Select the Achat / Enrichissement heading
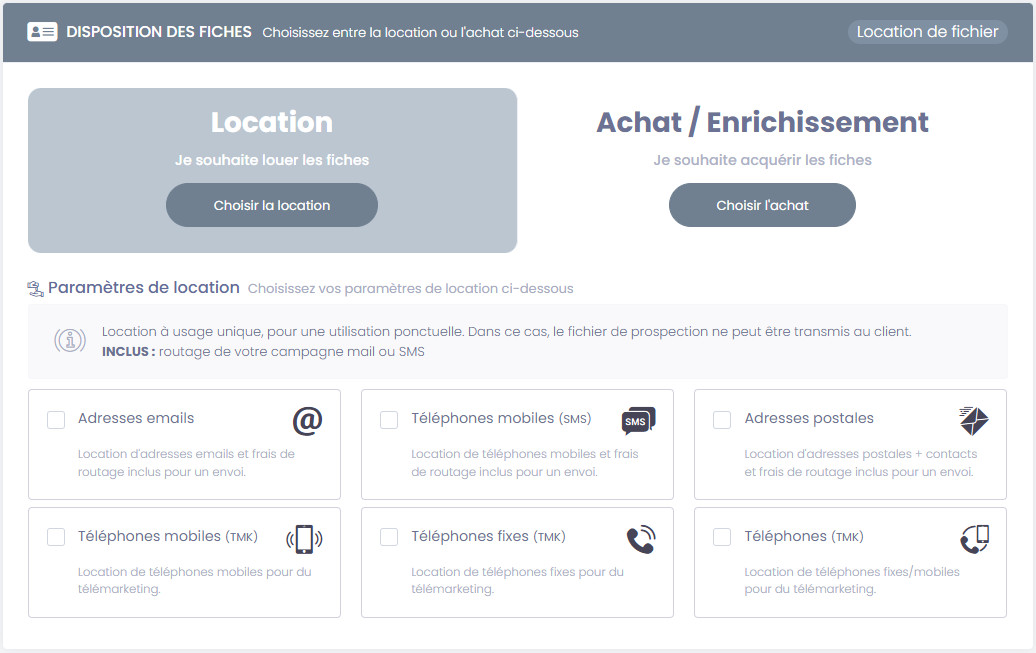This screenshot has height=653, width=1036. (x=762, y=122)
